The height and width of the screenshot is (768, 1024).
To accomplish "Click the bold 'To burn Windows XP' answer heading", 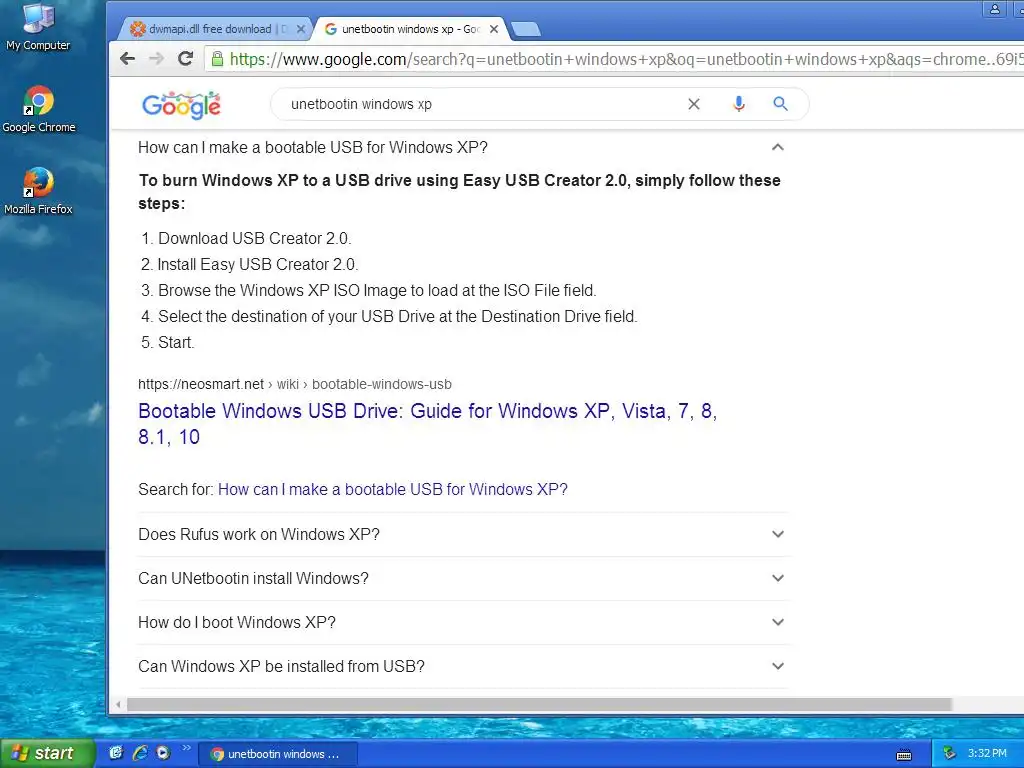I will coord(459,192).
